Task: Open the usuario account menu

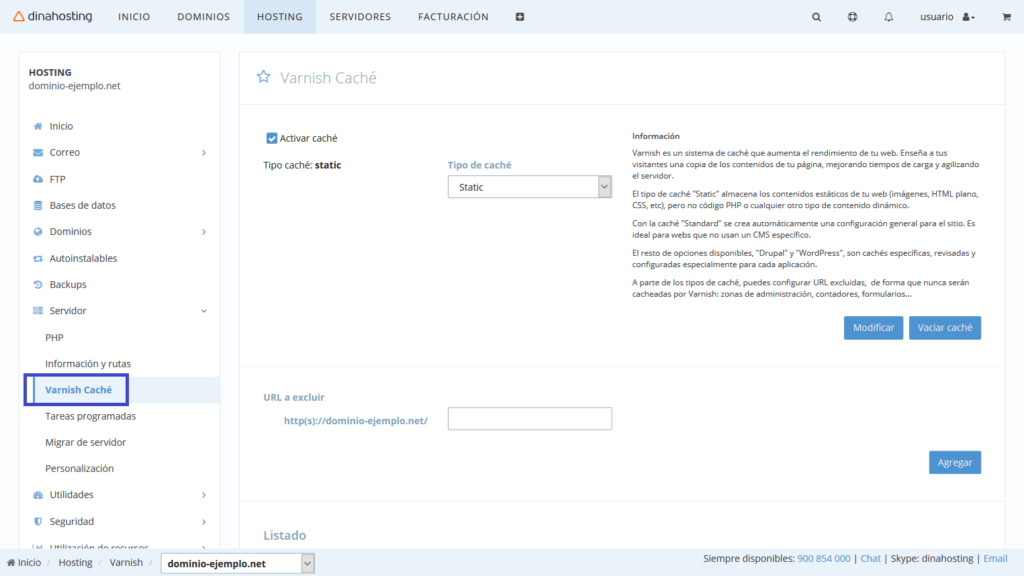Action: 946,17
